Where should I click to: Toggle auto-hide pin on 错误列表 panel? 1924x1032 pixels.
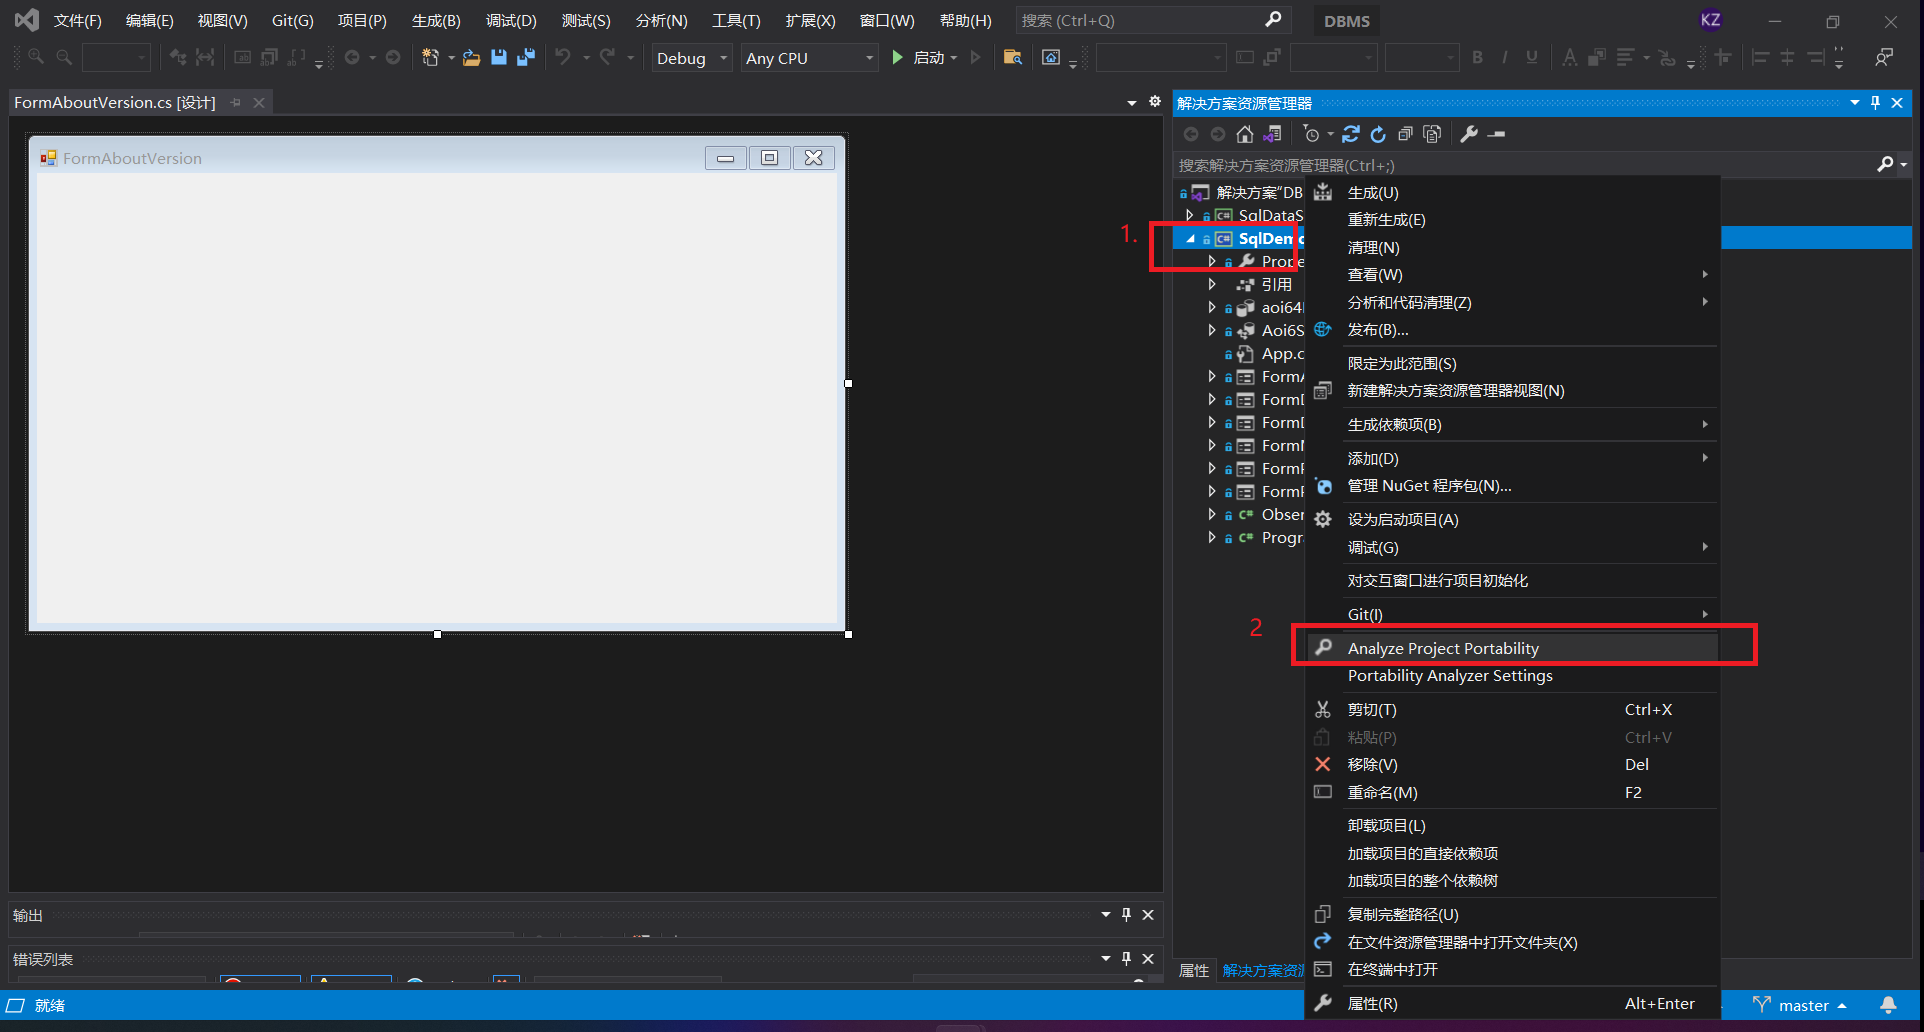[1127, 959]
